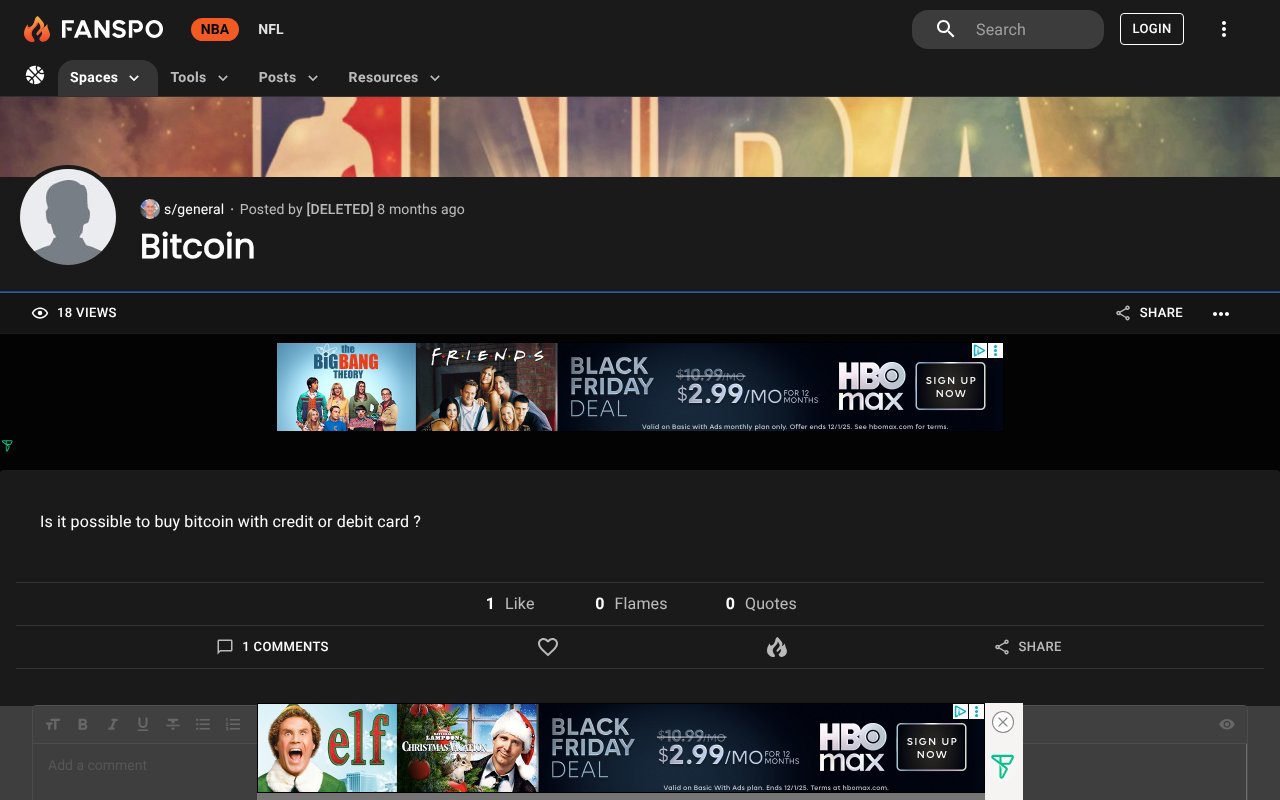Screen dimensions: 1280x800
Task: Like the Bitcoin post with the heart
Action: (x=548, y=647)
